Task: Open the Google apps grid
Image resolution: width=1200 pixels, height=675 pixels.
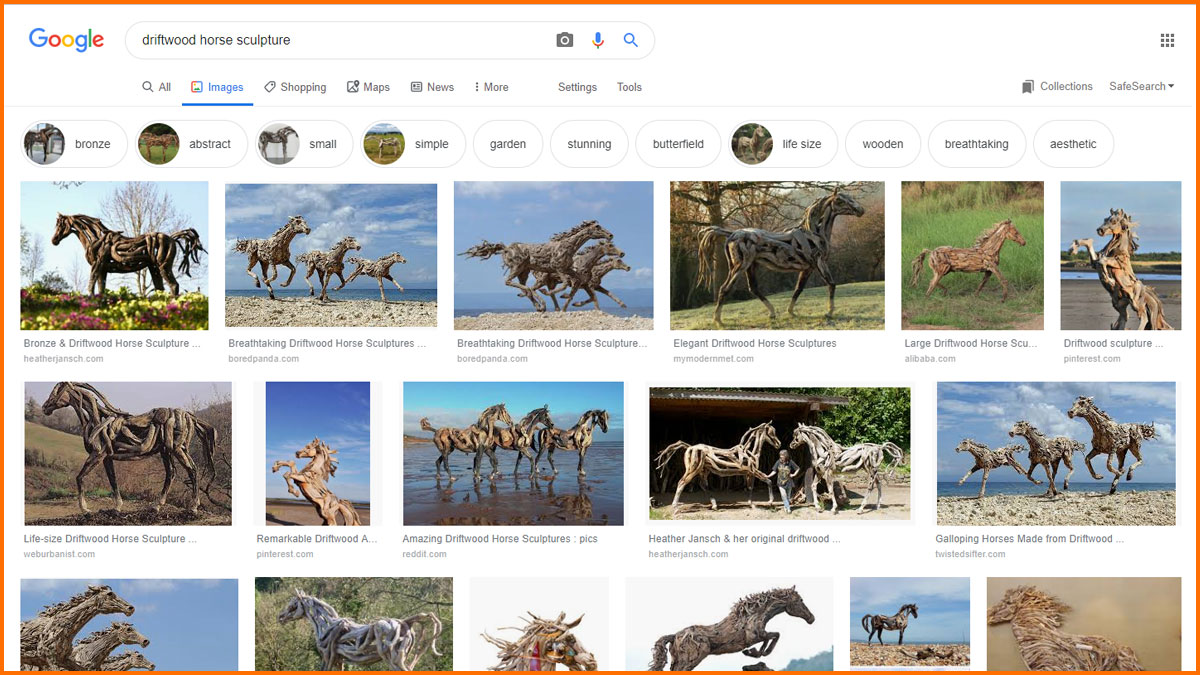Action: tap(1167, 40)
